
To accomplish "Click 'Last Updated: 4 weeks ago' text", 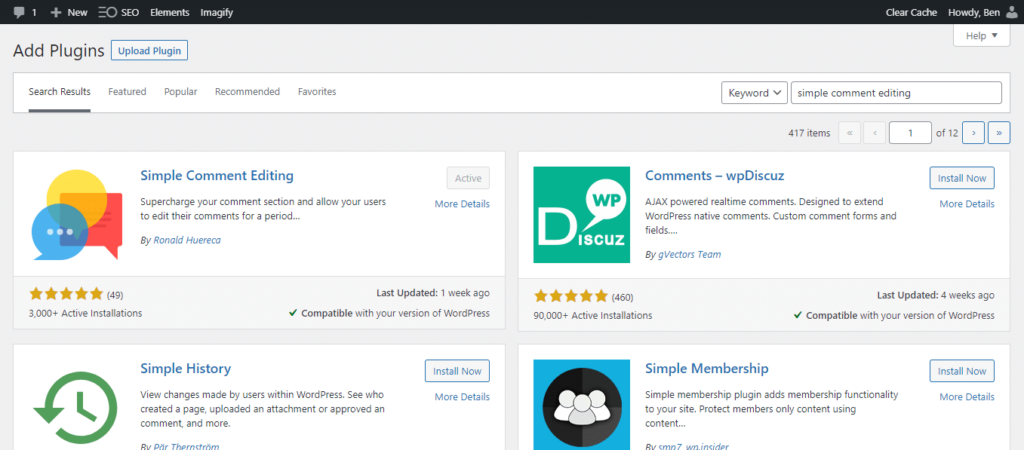I will pyautogui.click(x=936, y=295).
